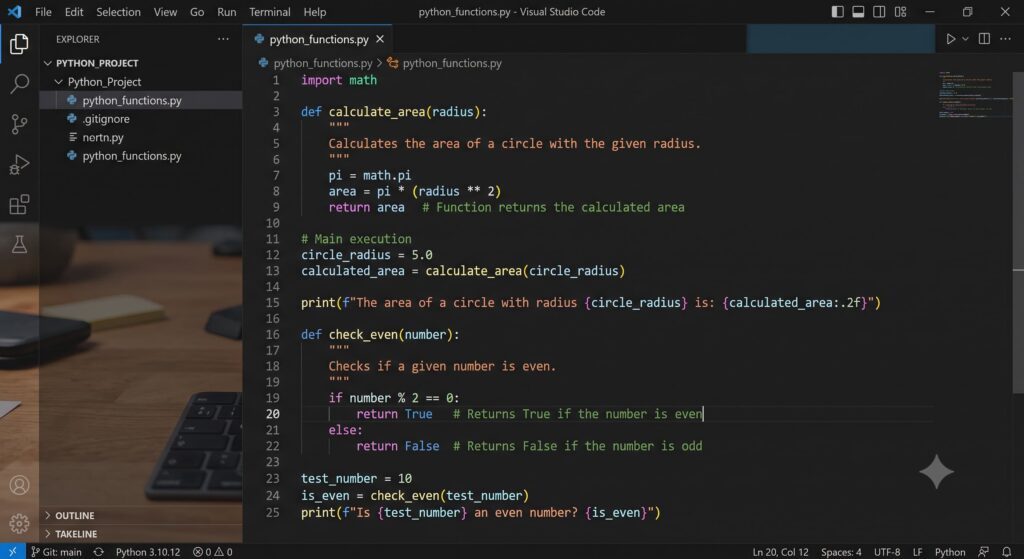Image resolution: width=1024 pixels, height=559 pixels.
Task: Open the Run and Debug view
Action: click(20, 164)
